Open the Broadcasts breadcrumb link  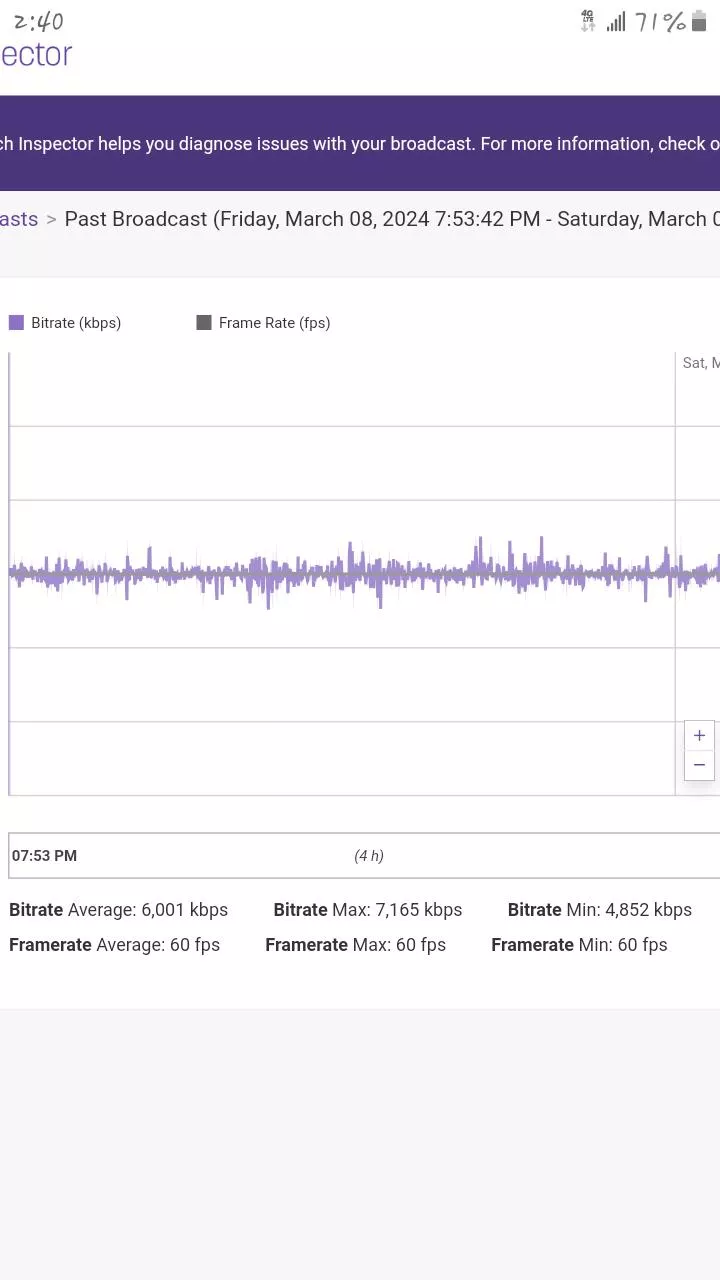tap(19, 219)
